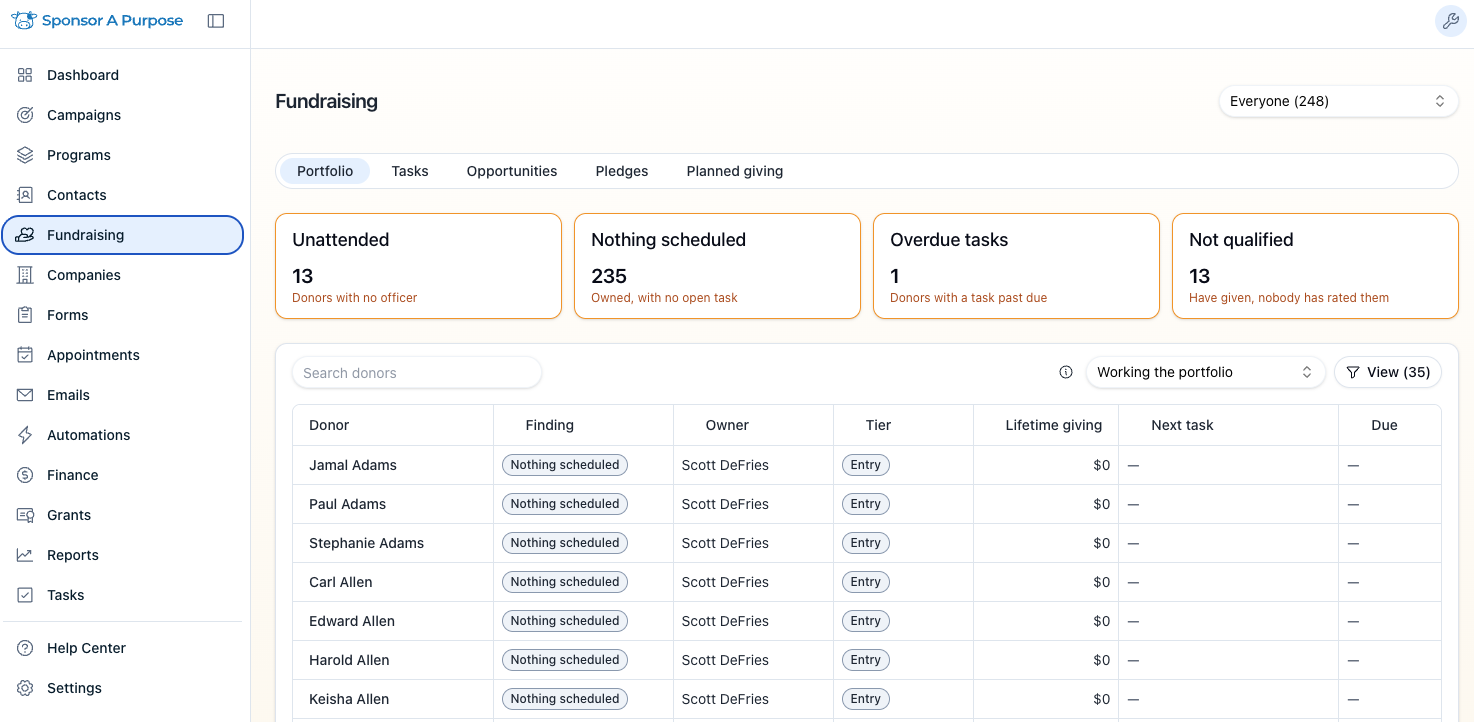Click the Help Center question mark icon
Screen dimensions: 1474x722
pos(25,648)
